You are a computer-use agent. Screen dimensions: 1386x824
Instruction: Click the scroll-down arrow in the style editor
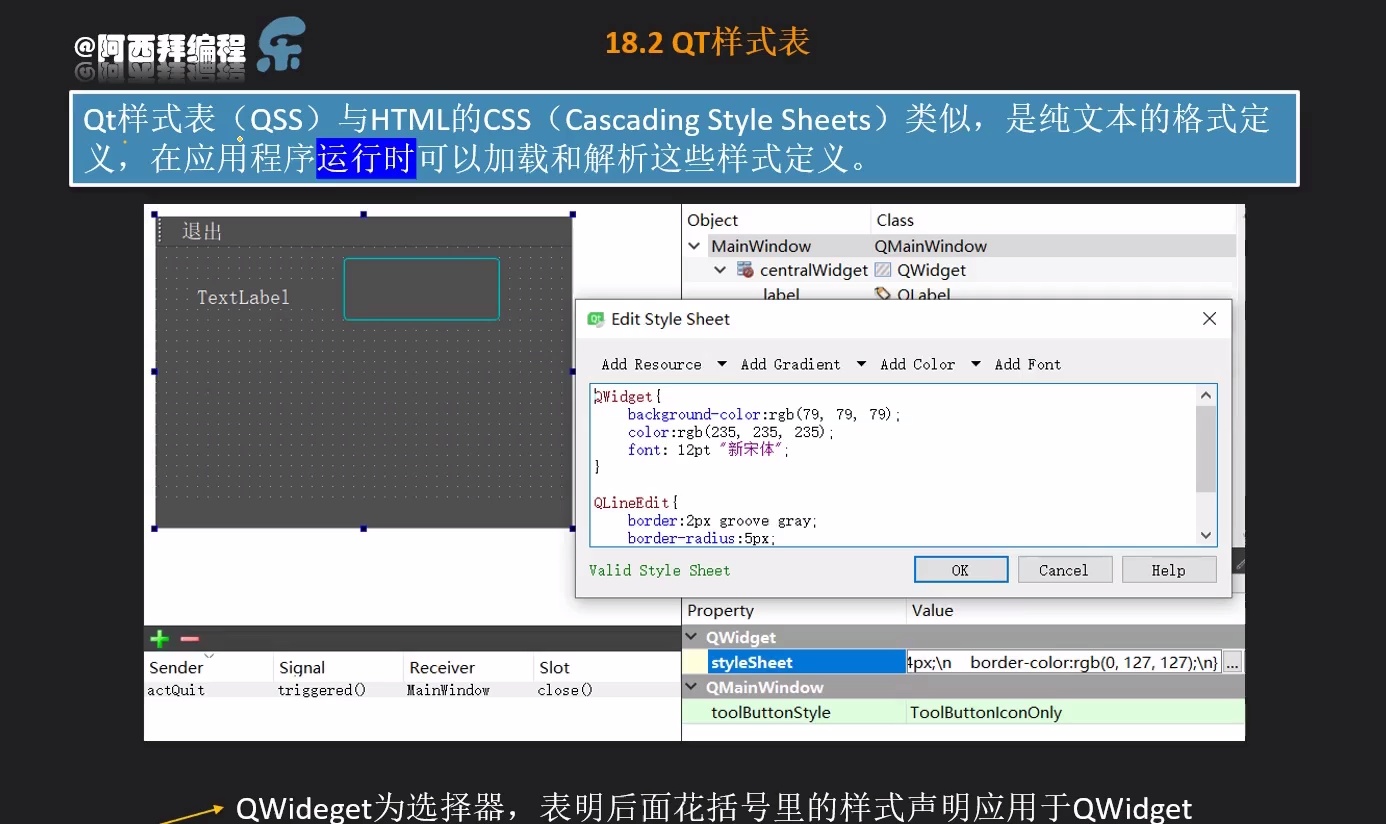1205,535
